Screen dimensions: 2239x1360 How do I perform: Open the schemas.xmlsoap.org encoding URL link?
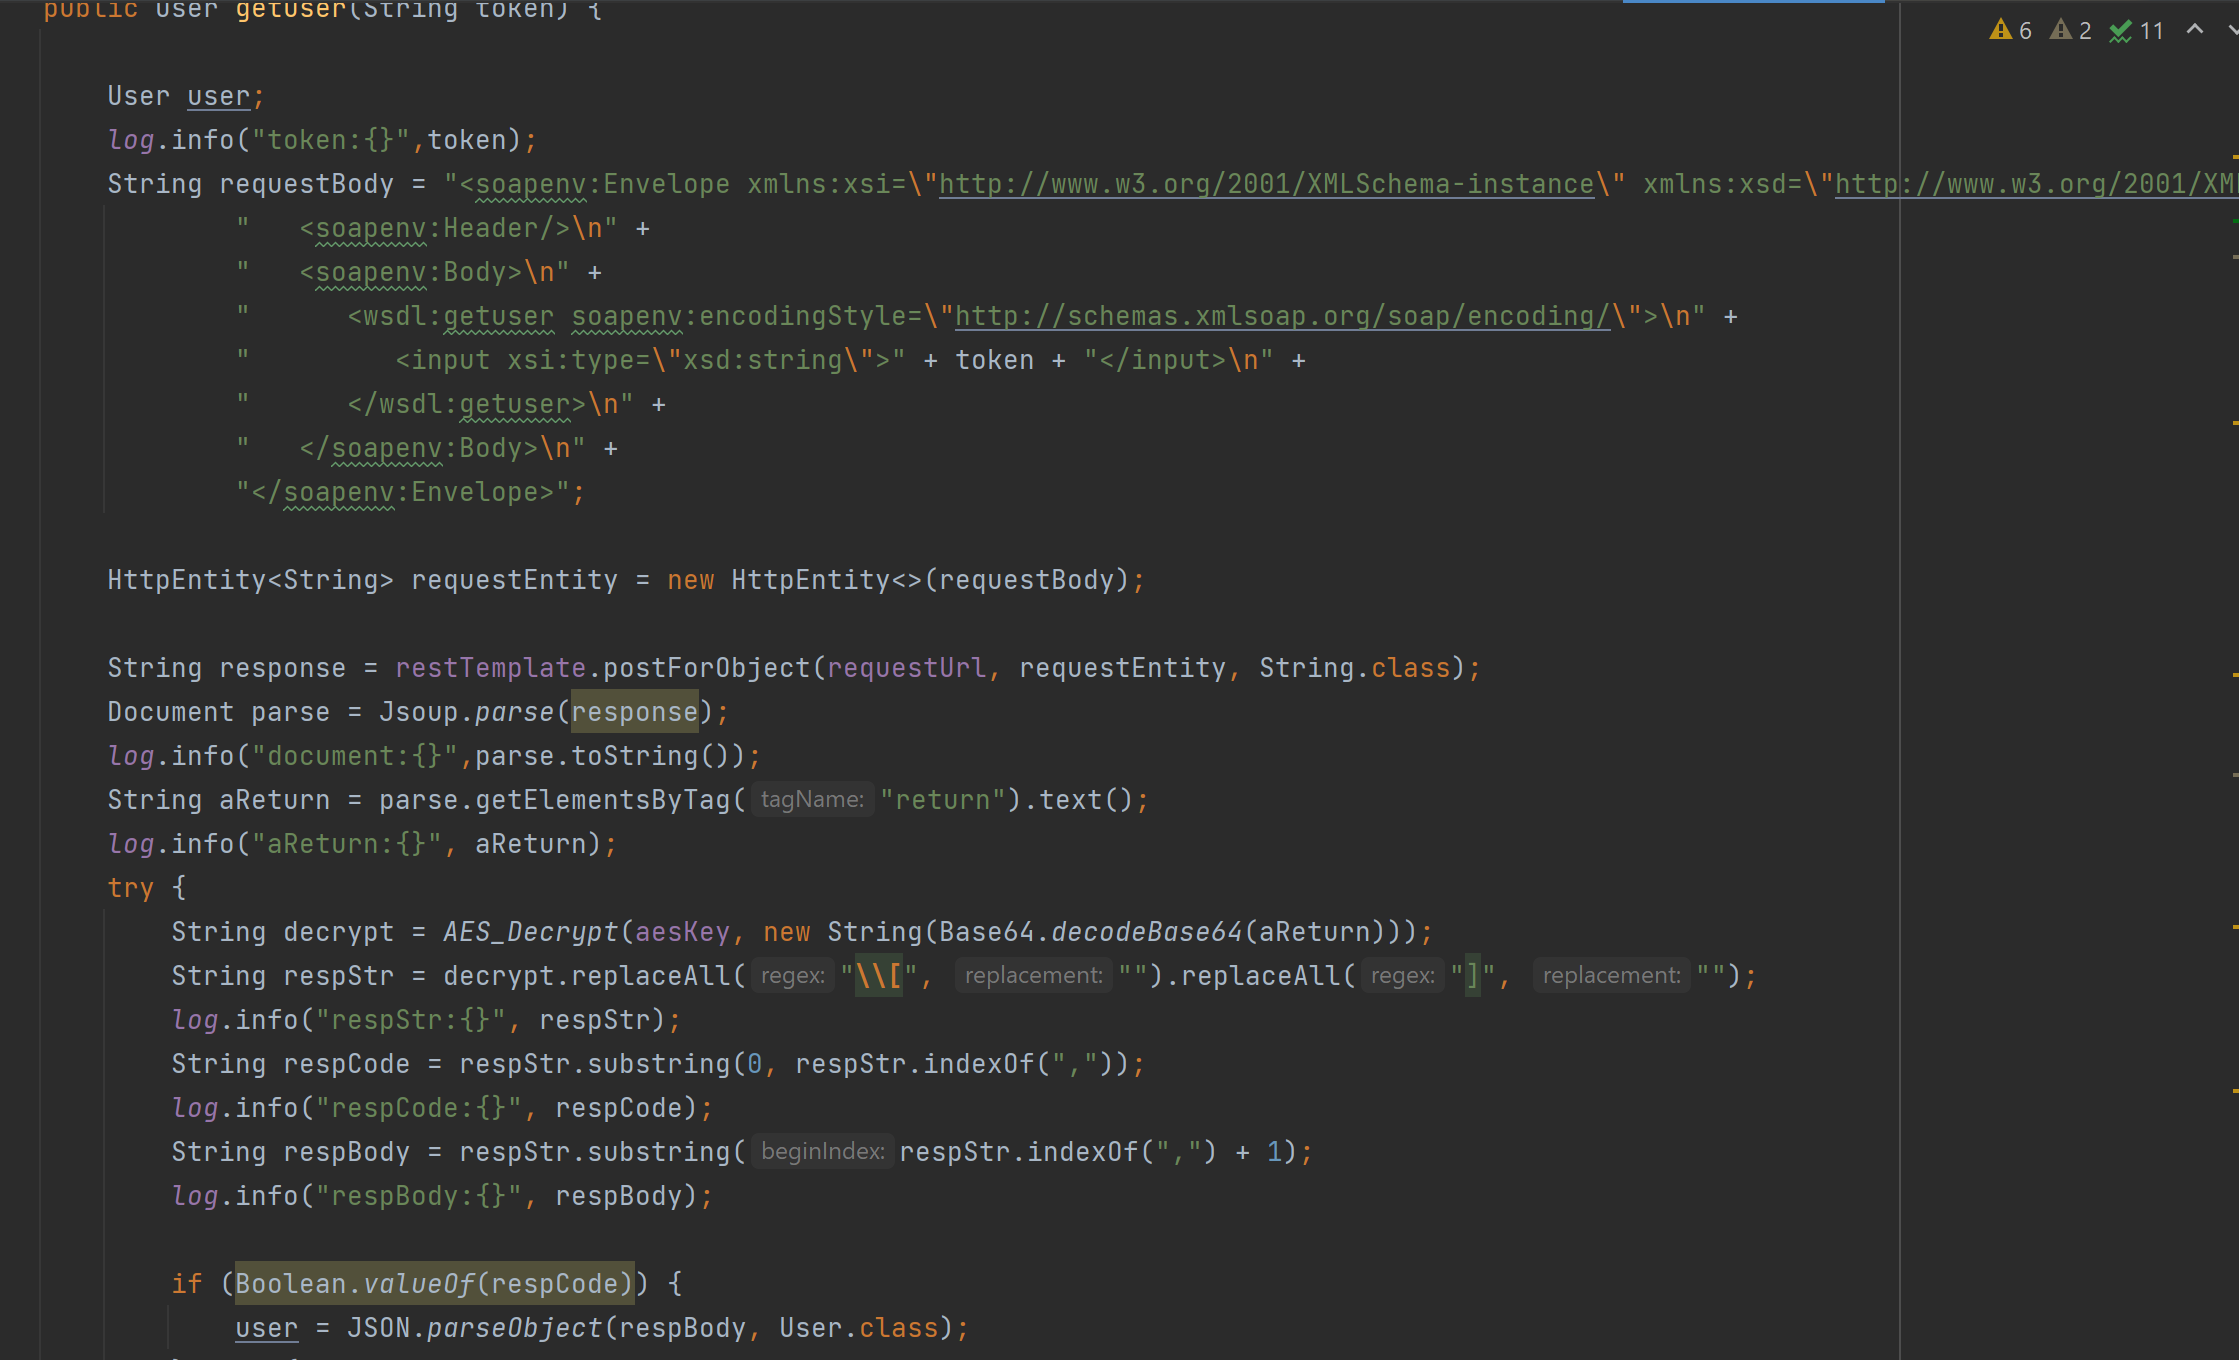(x=1283, y=316)
